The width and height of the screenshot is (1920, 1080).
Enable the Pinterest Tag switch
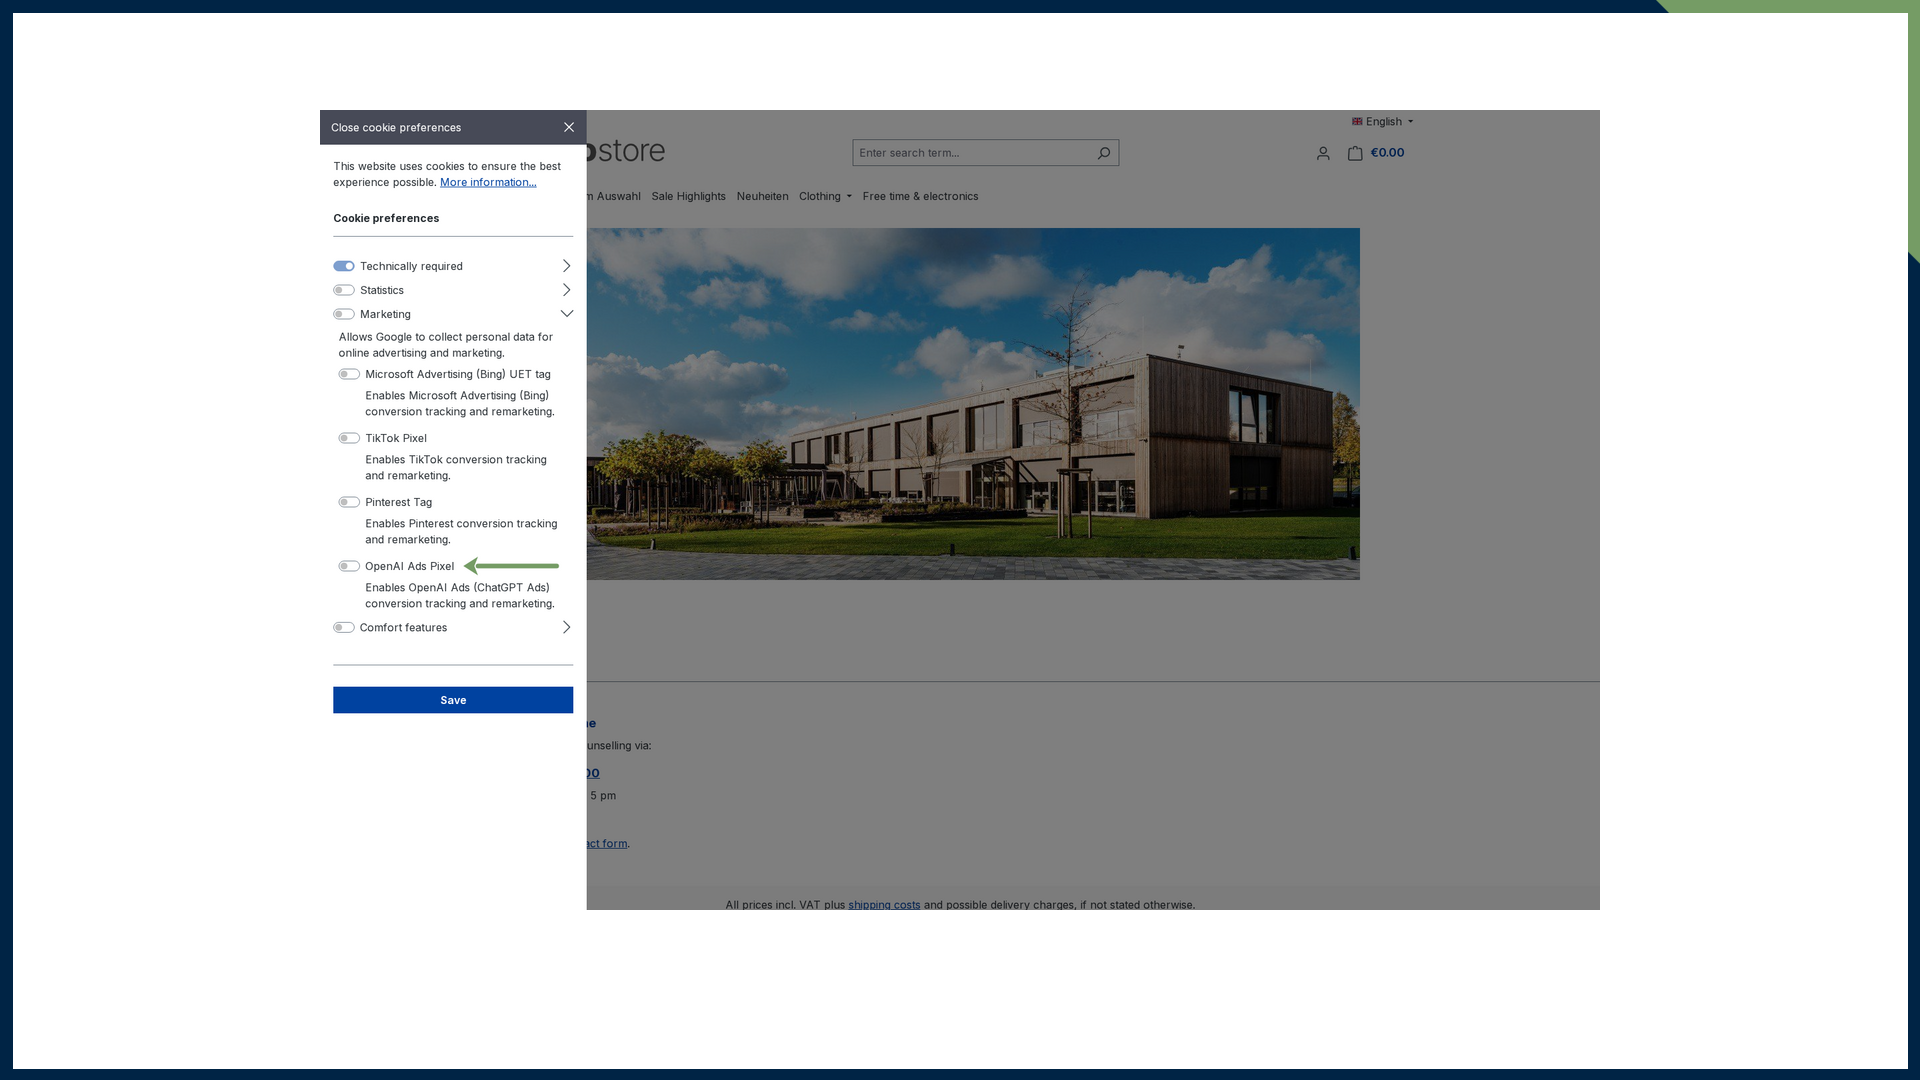349,502
